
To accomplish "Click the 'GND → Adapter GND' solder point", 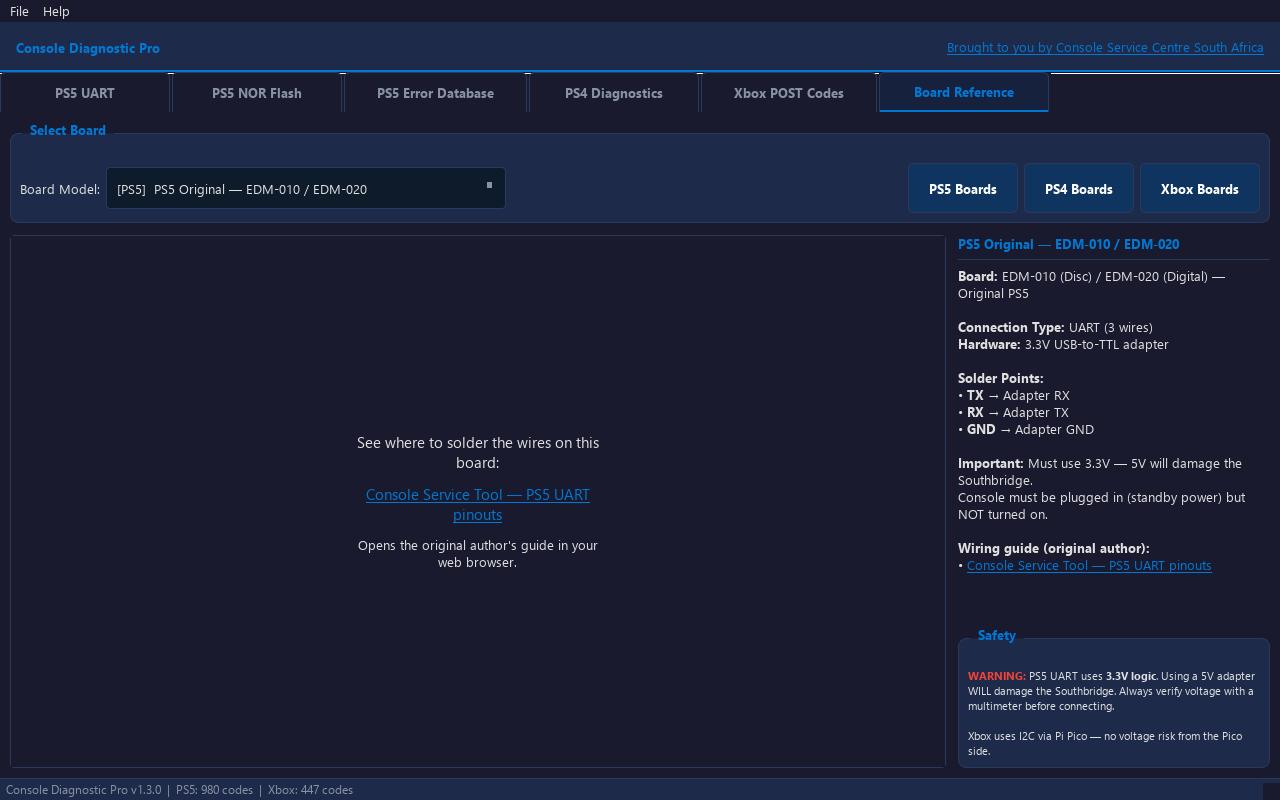I will click(x=1026, y=429).
